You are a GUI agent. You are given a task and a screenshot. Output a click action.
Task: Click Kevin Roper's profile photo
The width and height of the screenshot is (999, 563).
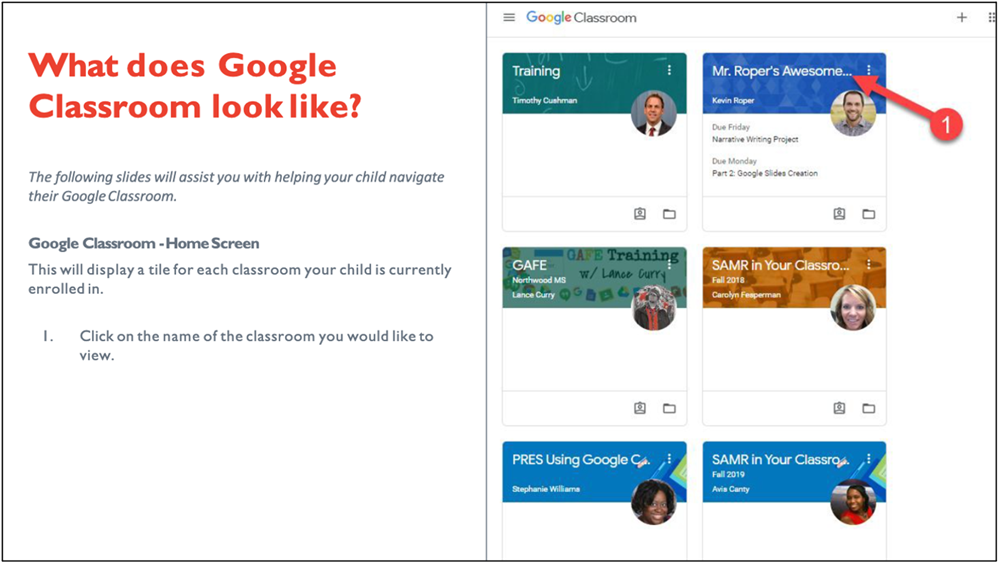(853, 113)
